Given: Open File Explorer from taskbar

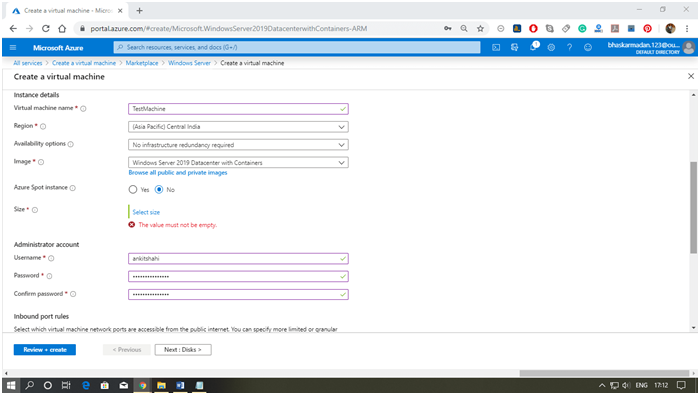Looking at the screenshot, I should click(x=161, y=385).
